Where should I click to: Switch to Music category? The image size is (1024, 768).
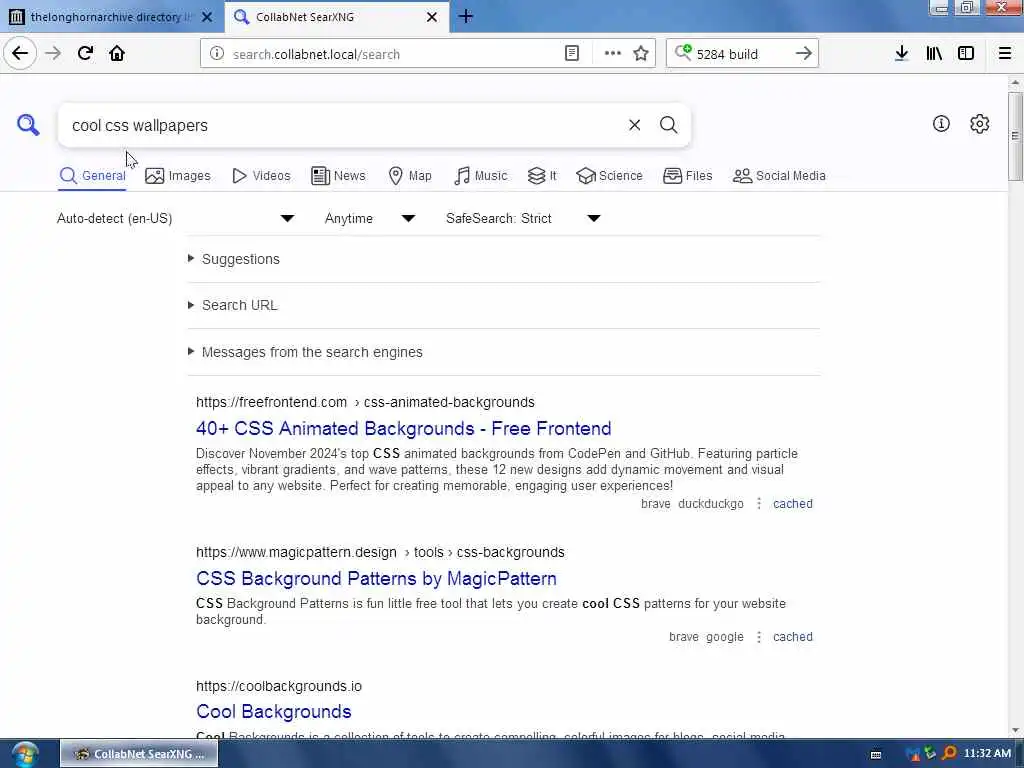pos(480,176)
